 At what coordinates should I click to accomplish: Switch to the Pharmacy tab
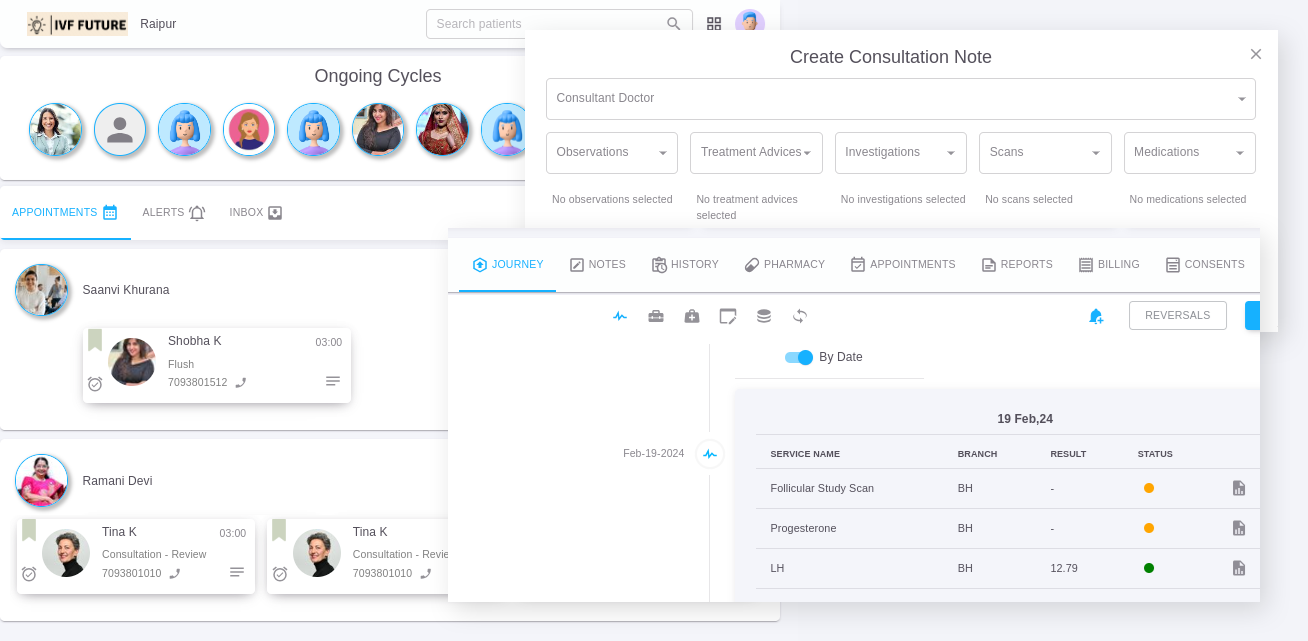point(785,265)
